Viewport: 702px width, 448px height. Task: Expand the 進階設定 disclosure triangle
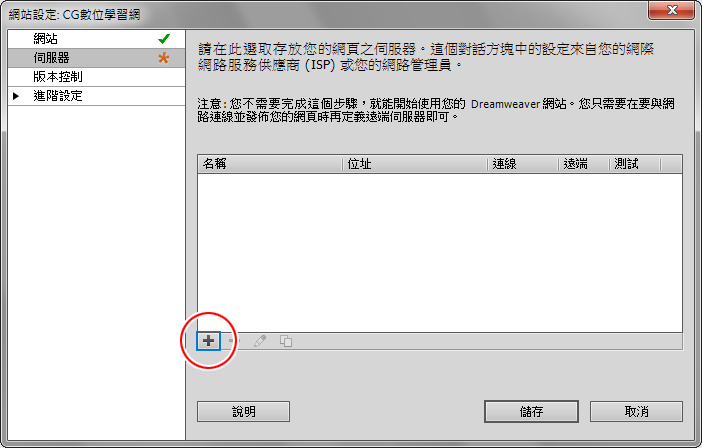tap(16, 96)
